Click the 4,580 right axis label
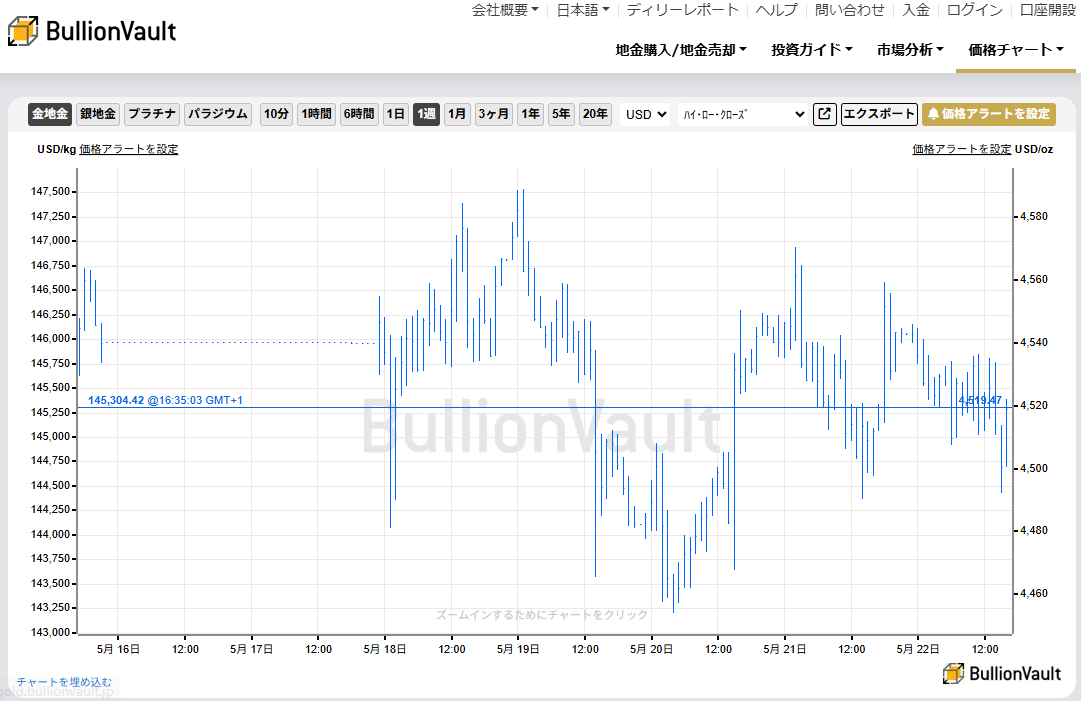1081x701 pixels. [1034, 216]
